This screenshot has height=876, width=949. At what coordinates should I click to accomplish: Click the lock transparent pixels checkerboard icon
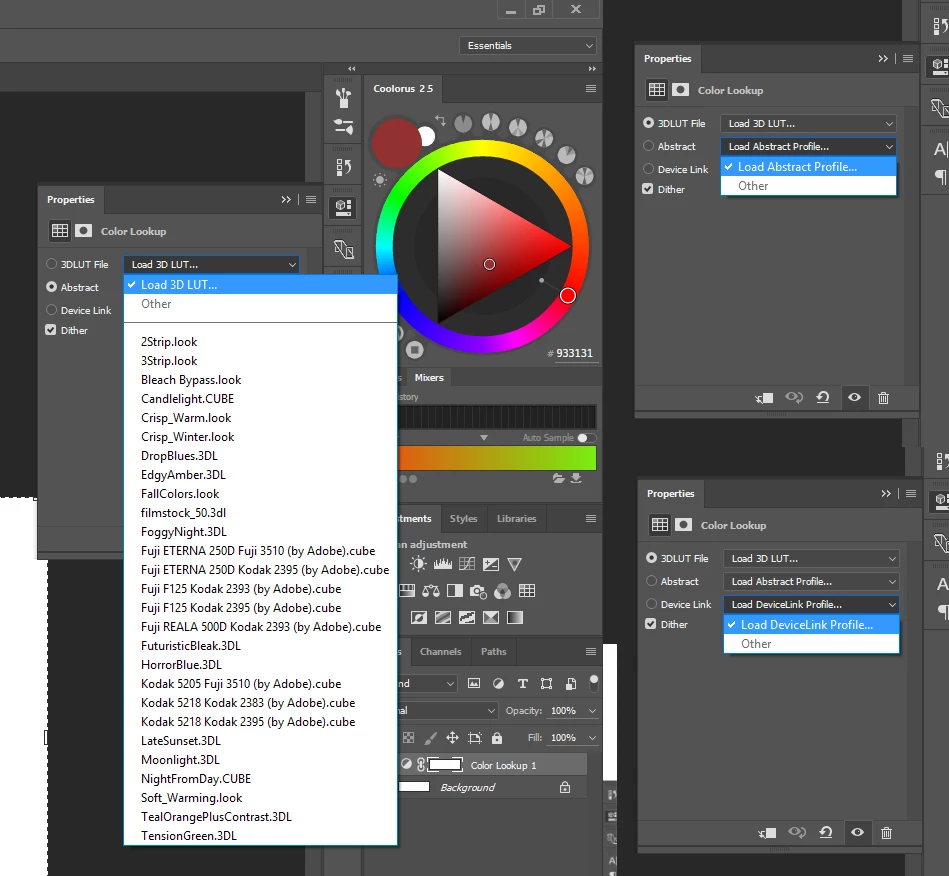pyautogui.click(x=409, y=737)
